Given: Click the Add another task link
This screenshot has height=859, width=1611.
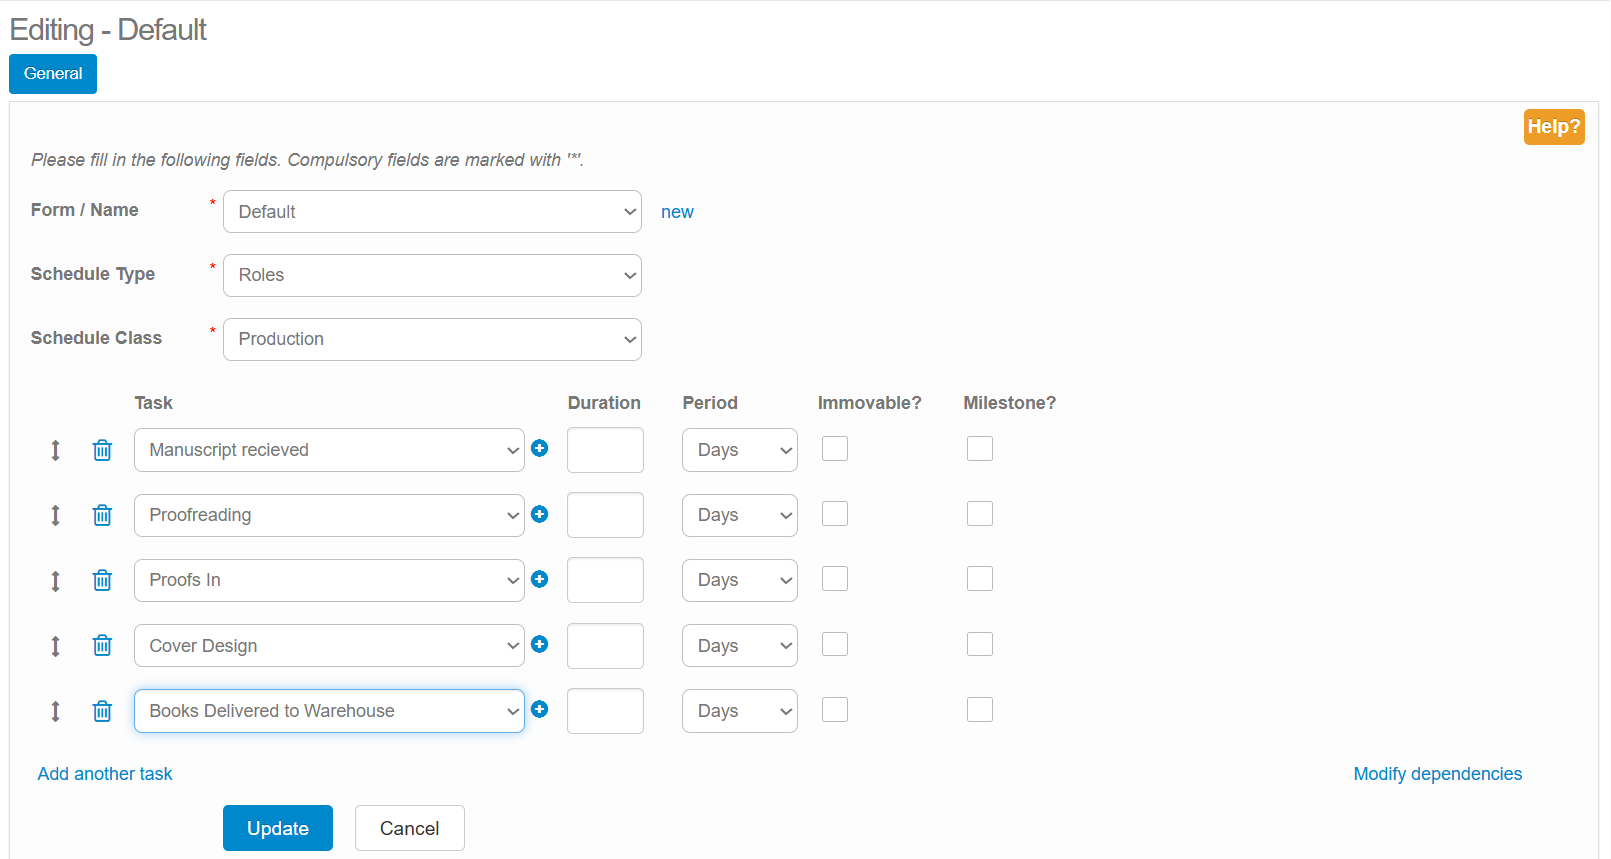Looking at the screenshot, I should pos(105,774).
